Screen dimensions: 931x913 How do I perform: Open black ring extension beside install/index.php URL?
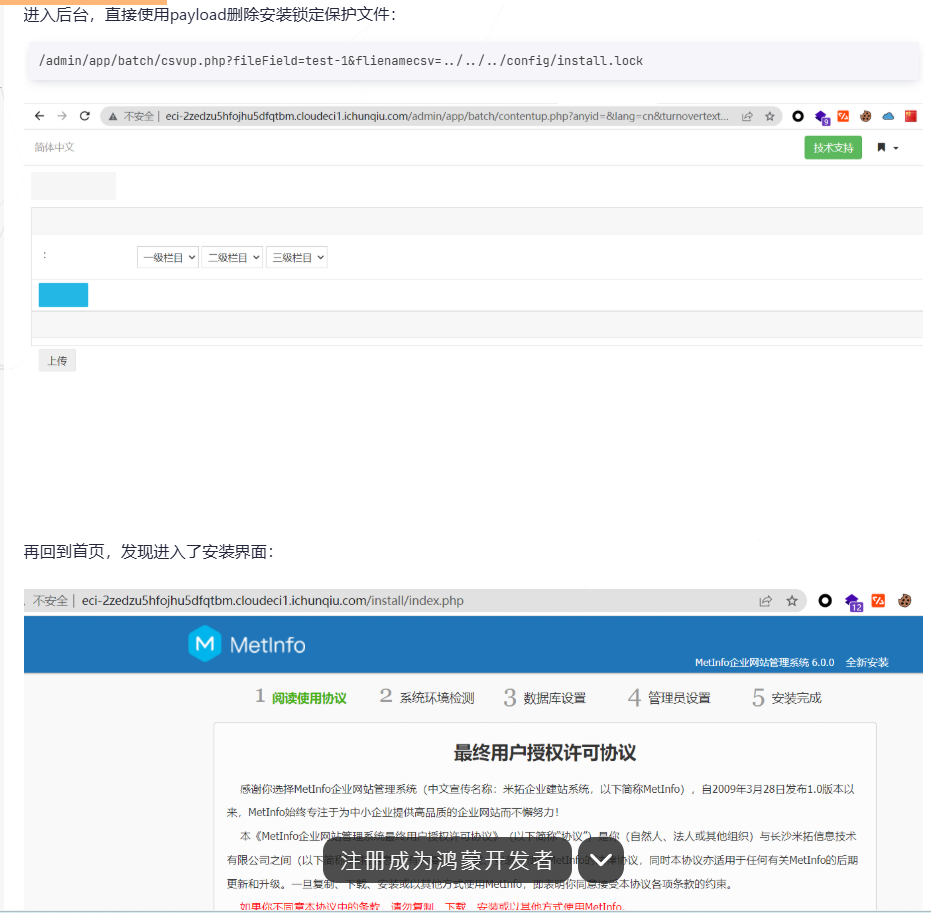point(825,601)
